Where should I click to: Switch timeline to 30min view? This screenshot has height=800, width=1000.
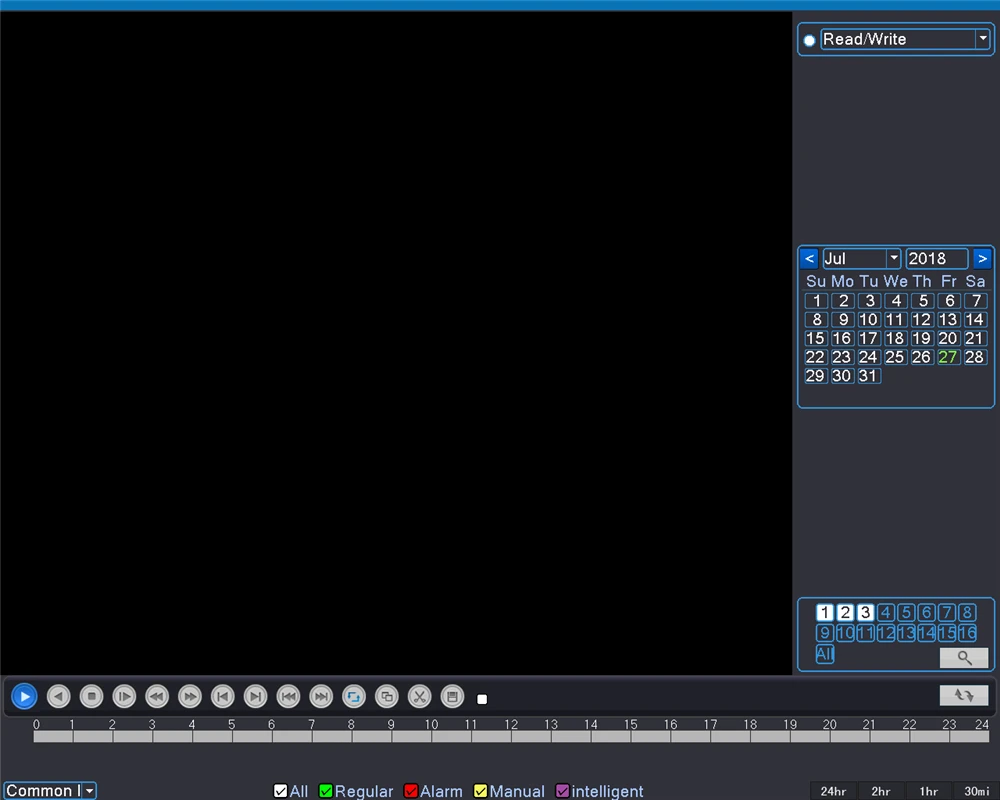(976, 791)
